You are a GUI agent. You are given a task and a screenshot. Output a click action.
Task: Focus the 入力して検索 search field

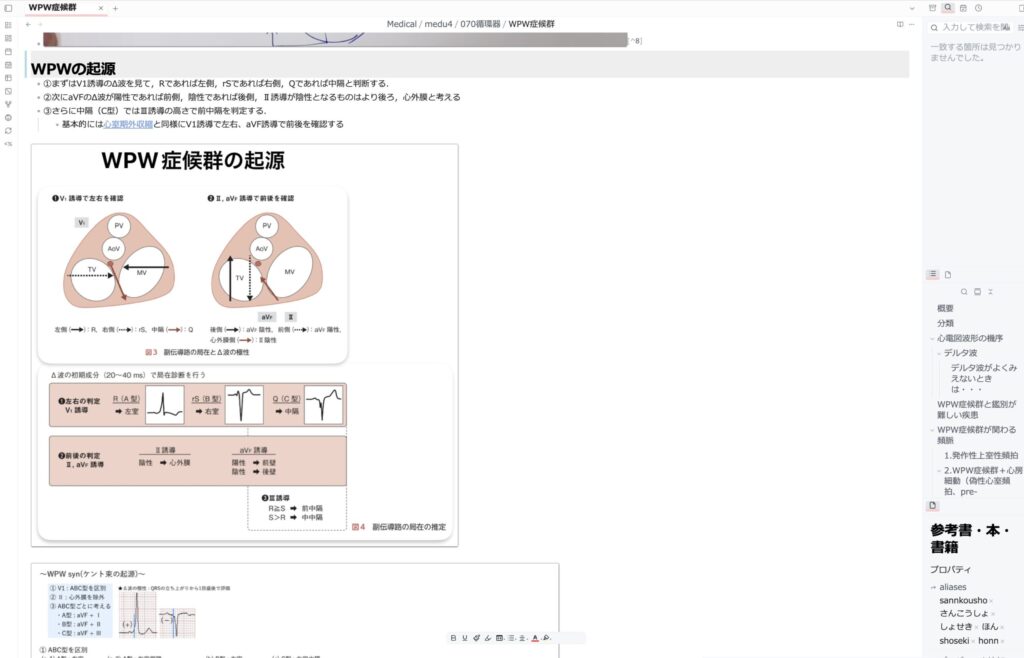(975, 27)
